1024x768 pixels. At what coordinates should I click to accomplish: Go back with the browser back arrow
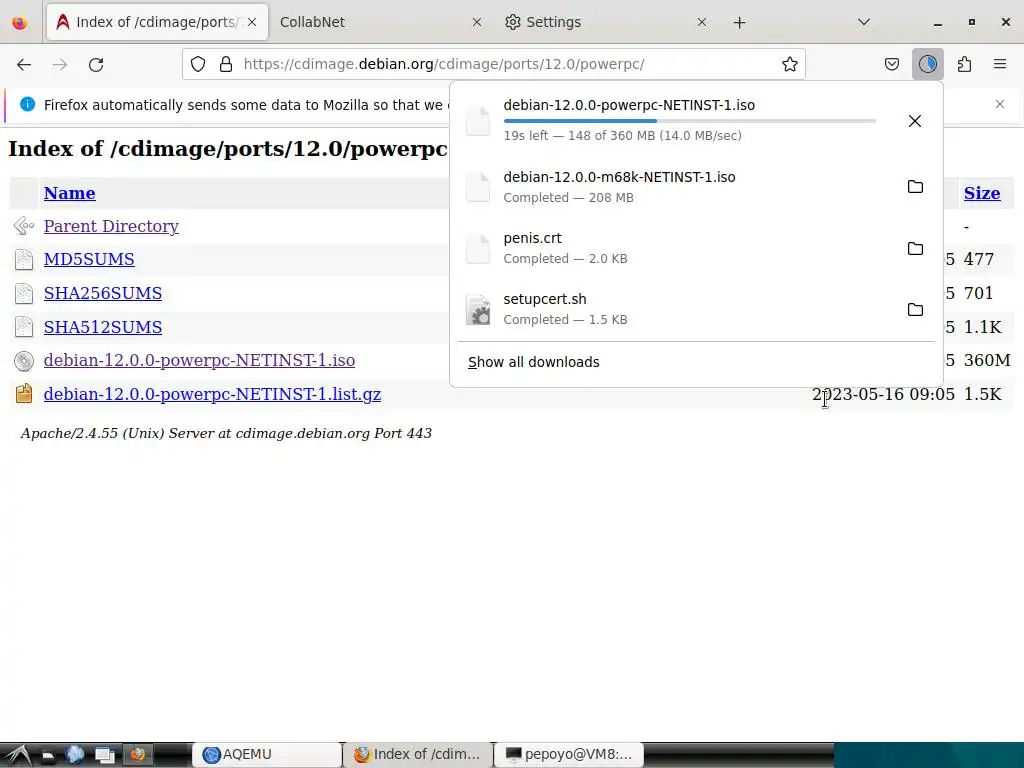(24, 64)
